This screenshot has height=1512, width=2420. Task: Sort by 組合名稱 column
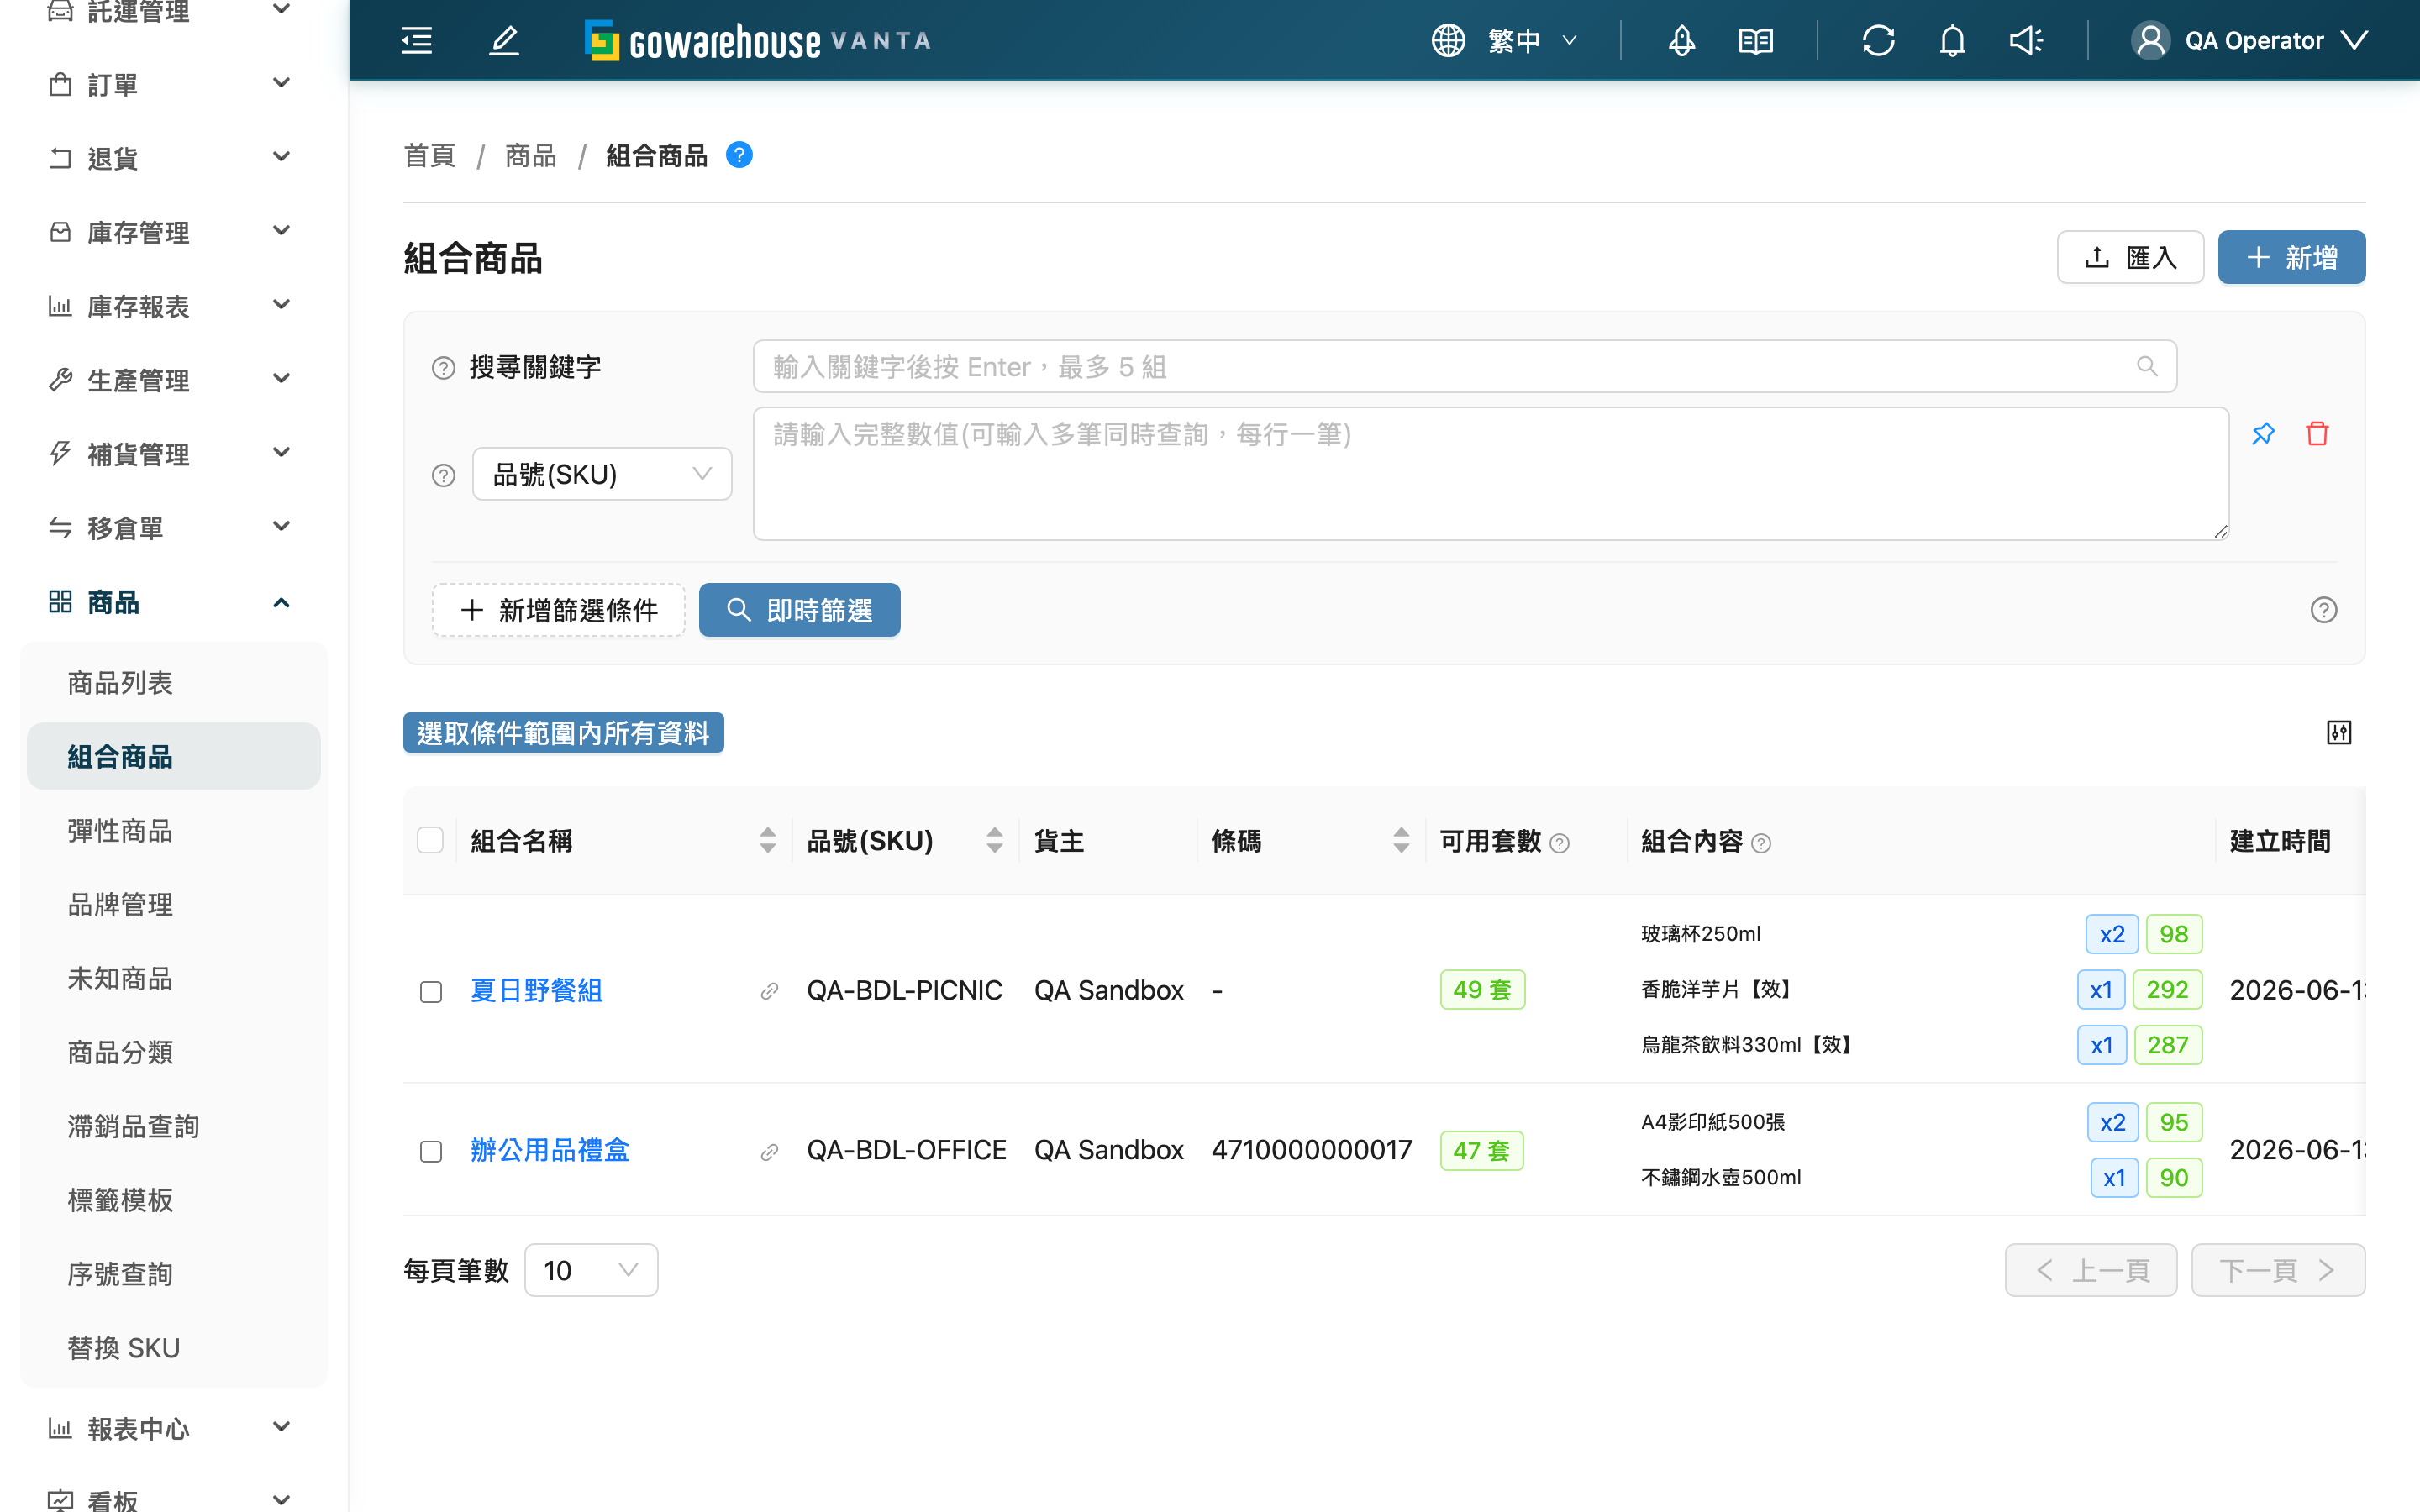(767, 840)
